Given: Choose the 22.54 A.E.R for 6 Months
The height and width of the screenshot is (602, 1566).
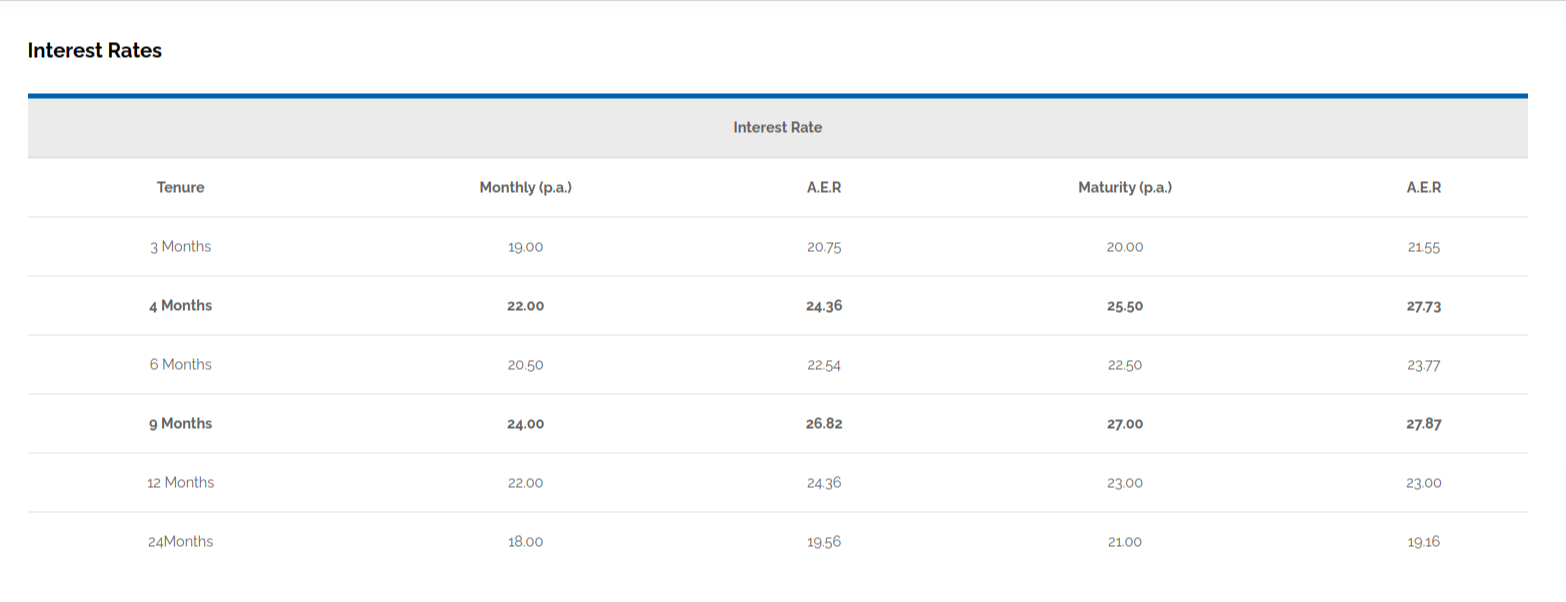Looking at the screenshot, I should pyautogui.click(x=824, y=365).
